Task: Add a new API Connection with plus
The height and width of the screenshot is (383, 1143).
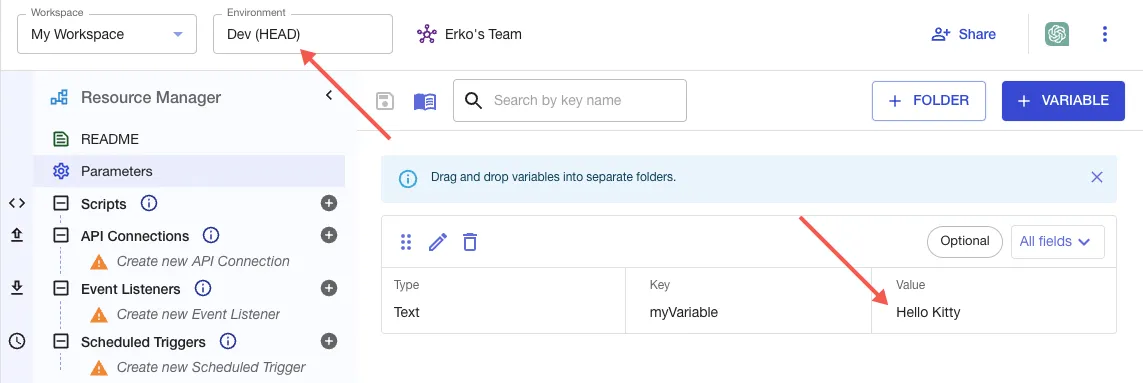Action: point(329,235)
